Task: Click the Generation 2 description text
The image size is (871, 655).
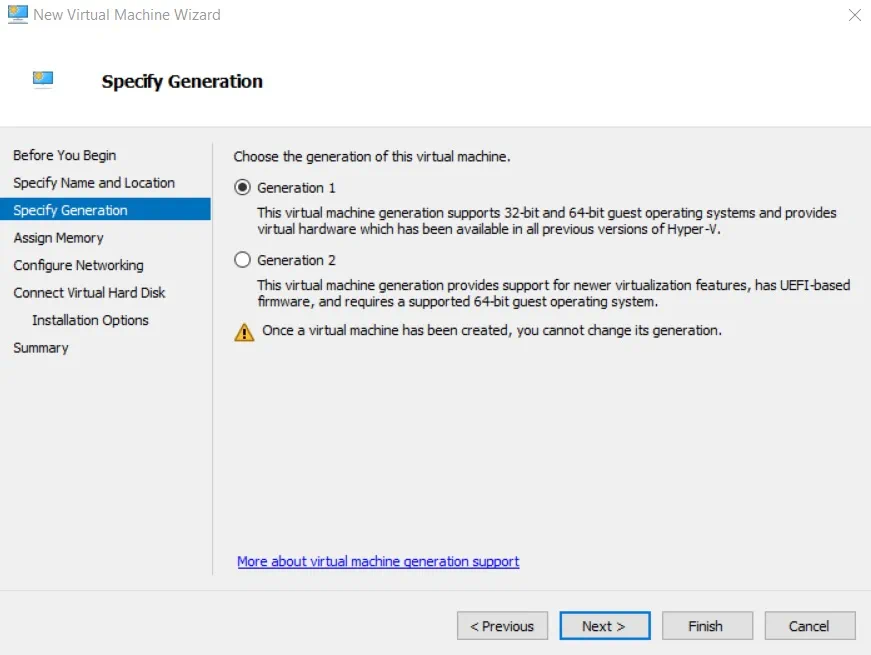Action: click(x=553, y=293)
